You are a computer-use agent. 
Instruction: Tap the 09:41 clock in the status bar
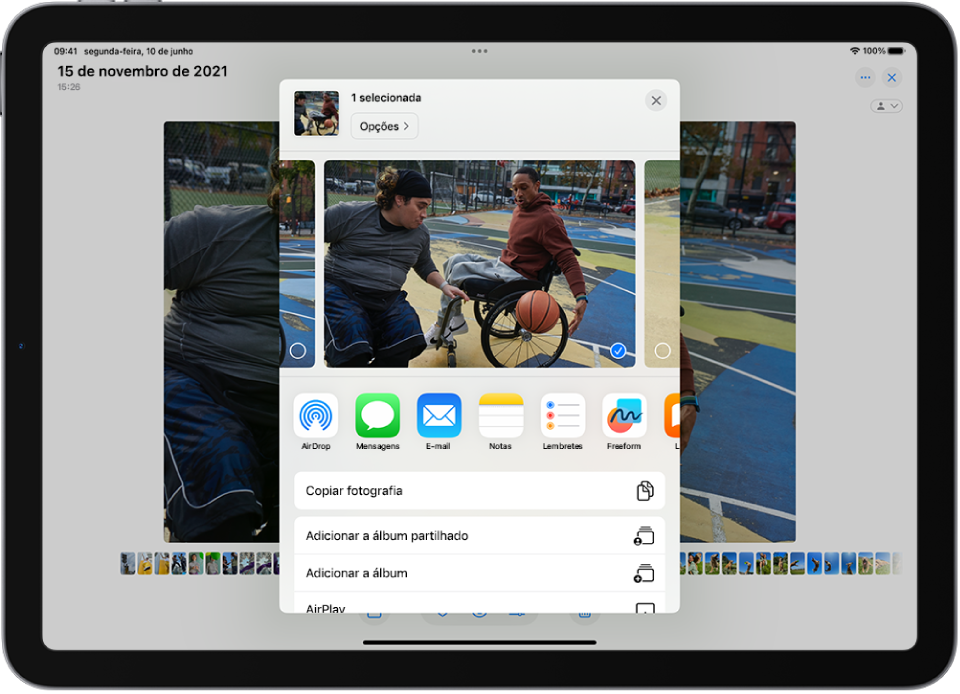click(x=66, y=51)
